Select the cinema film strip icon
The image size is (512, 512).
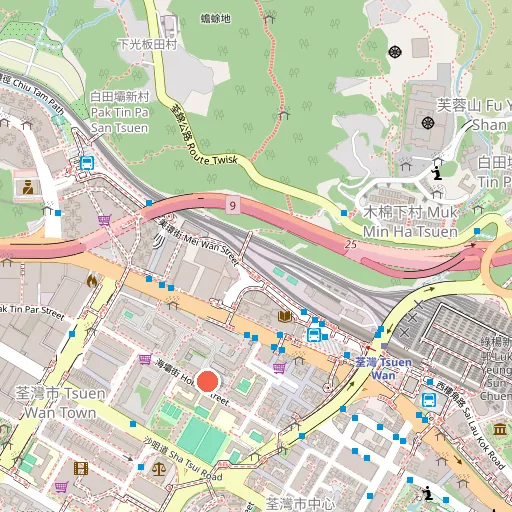[81, 468]
